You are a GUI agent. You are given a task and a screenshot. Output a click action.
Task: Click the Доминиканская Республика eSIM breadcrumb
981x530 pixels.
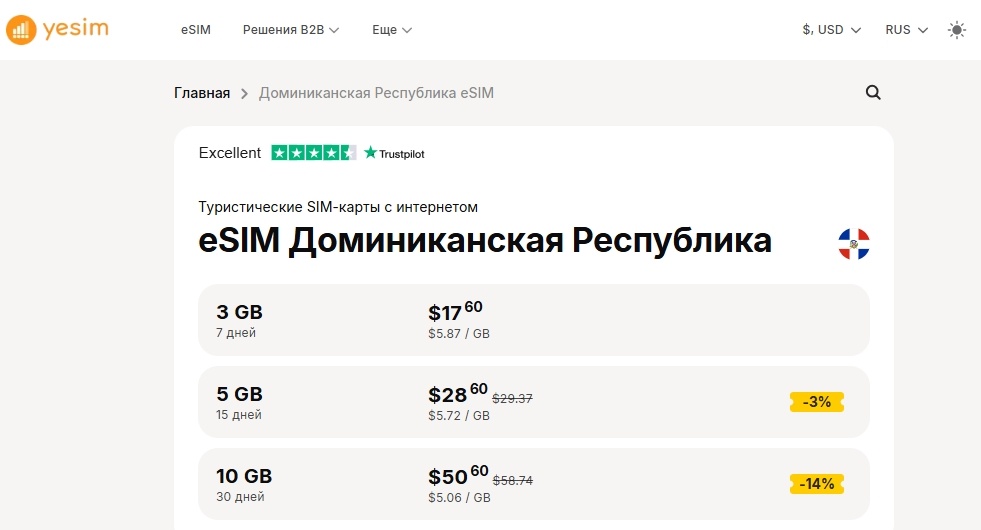point(376,93)
